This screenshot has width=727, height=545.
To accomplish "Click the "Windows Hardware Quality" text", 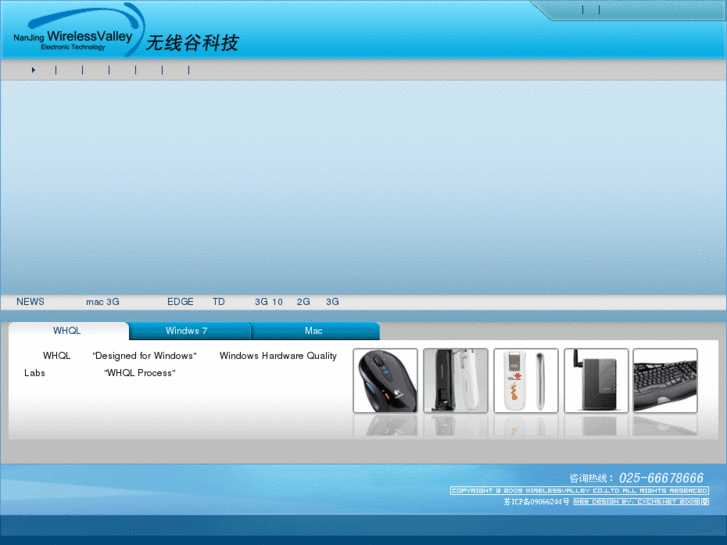I will tap(278, 356).
